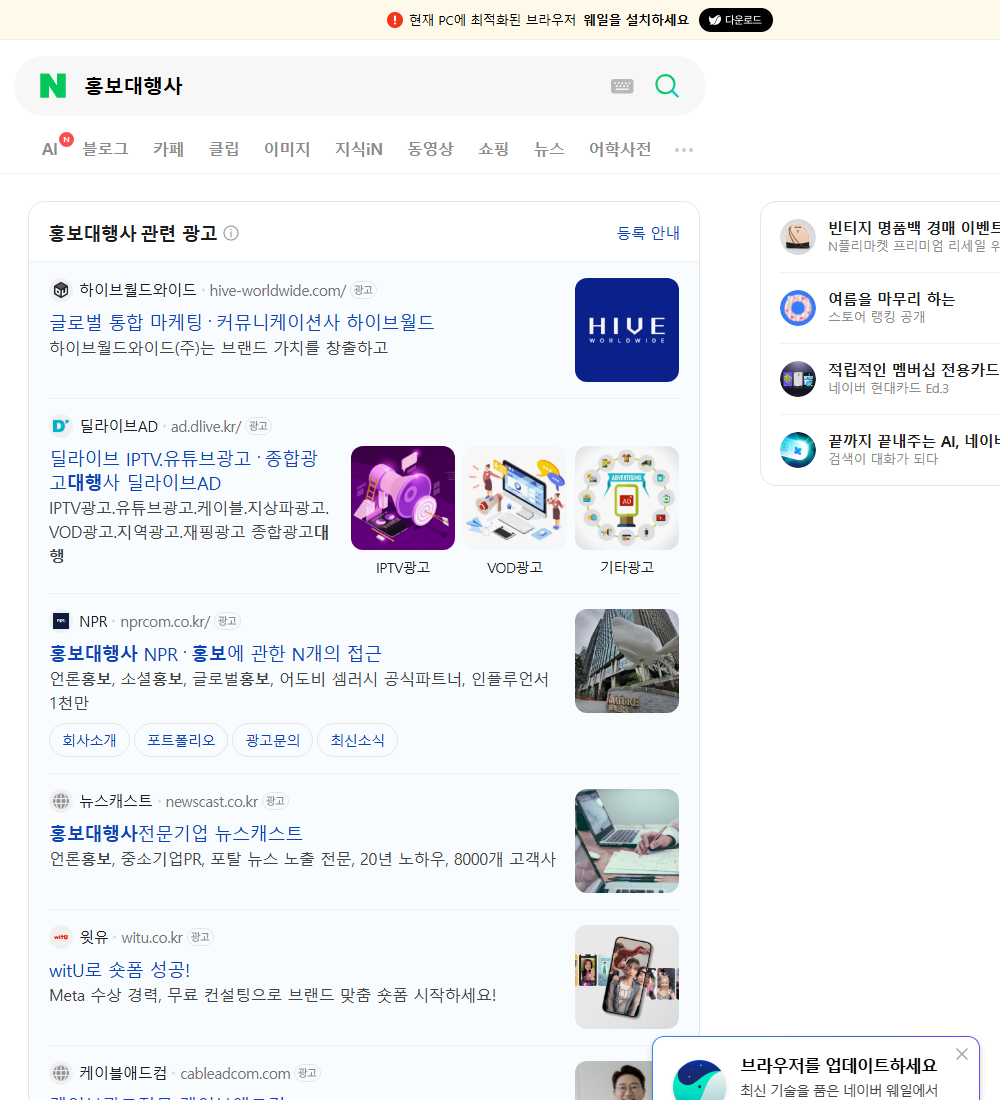This screenshot has width=1000, height=1100.
Task: Click the 딜라이브AD favicon icon
Action: pyautogui.click(x=61, y=426)
